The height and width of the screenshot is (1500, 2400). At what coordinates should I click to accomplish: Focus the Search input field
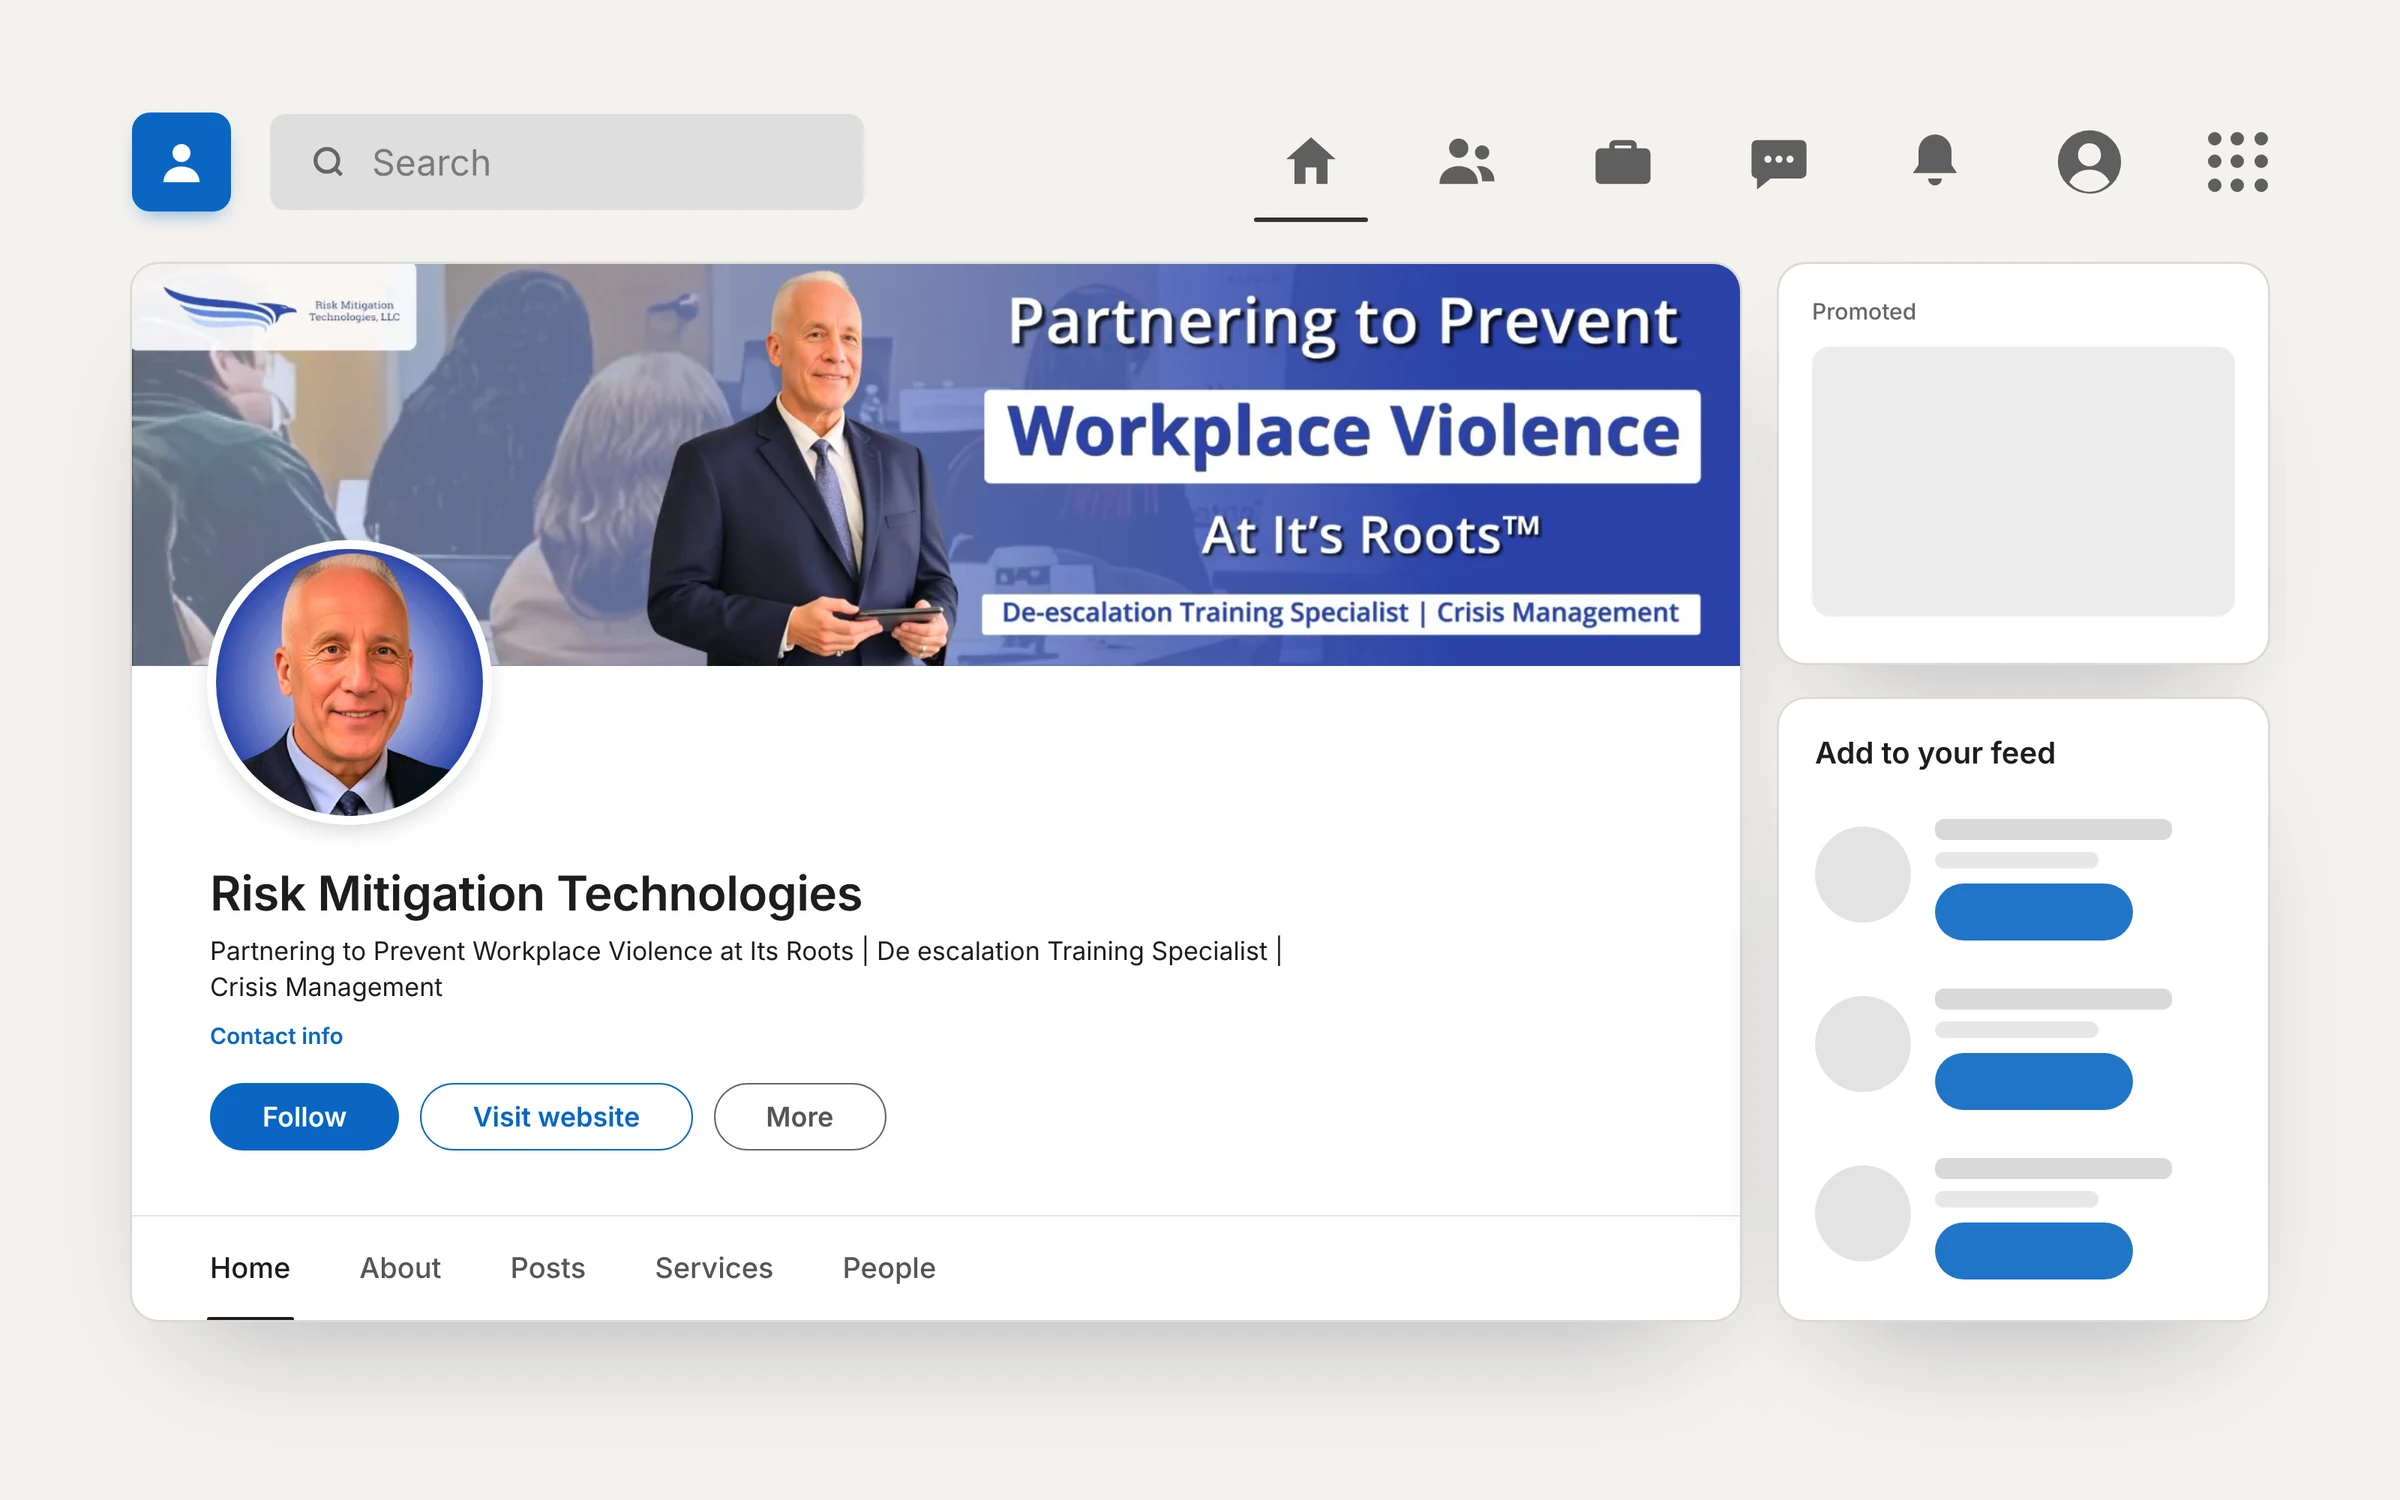[567, 162]
